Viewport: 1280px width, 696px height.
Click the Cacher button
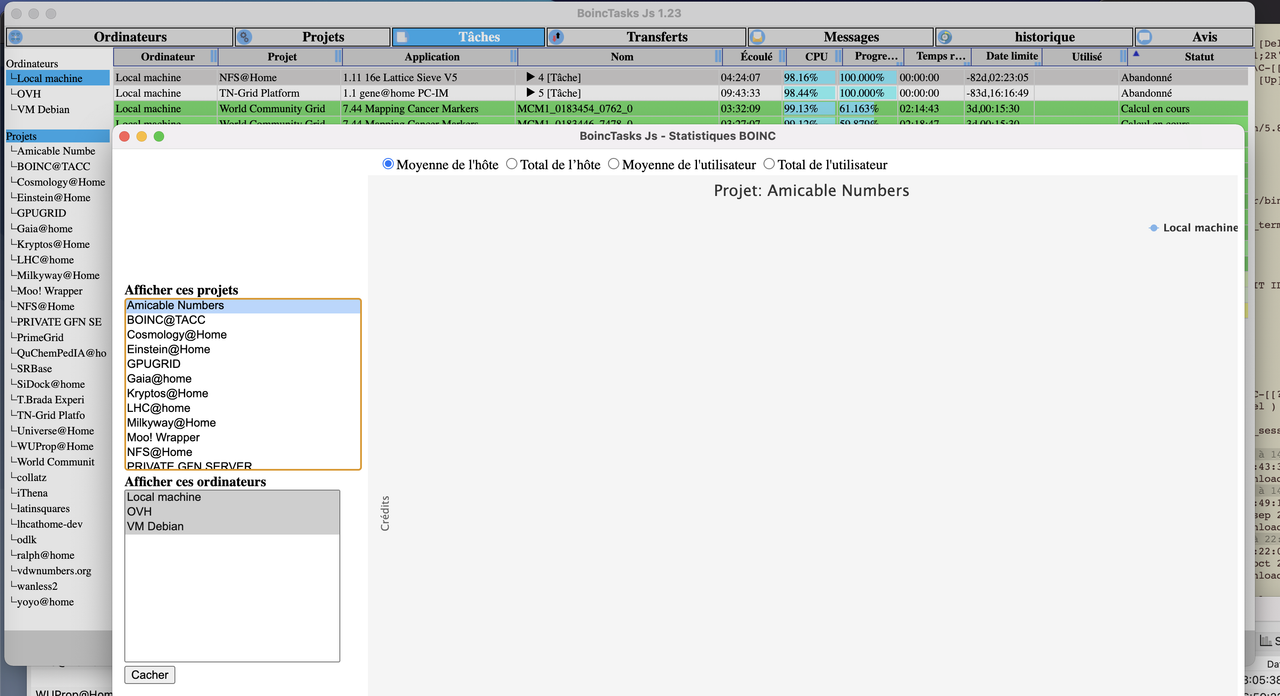coord(150,675)
